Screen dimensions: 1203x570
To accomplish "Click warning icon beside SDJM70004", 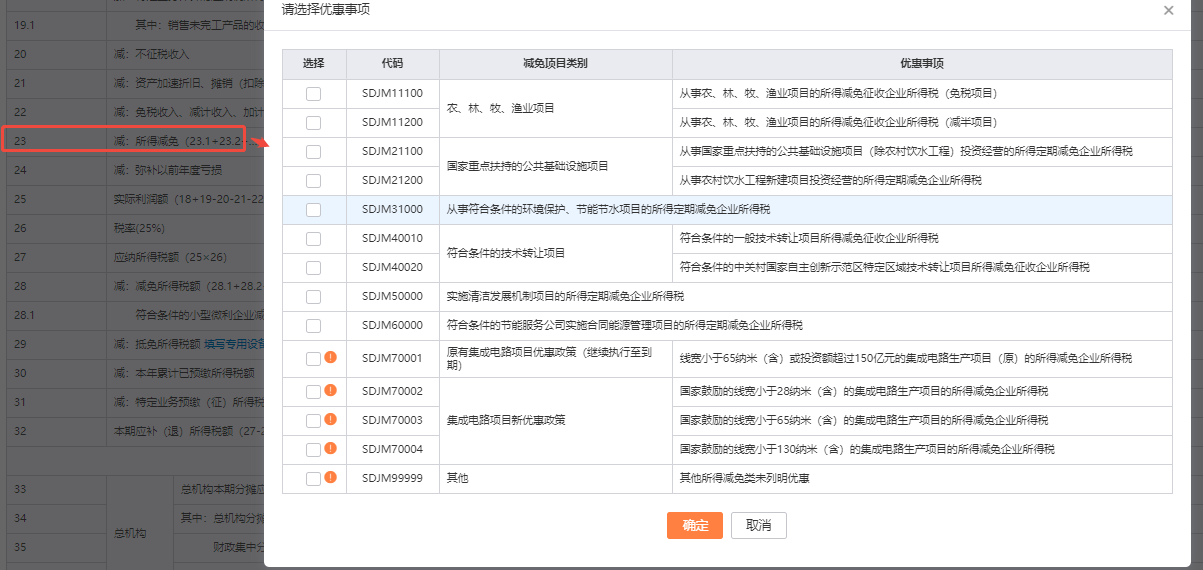I will [330, 449].
